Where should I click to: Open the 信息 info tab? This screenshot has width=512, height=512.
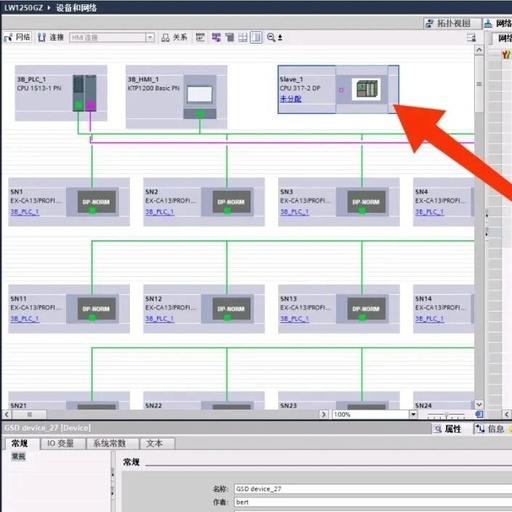(492, 429)
